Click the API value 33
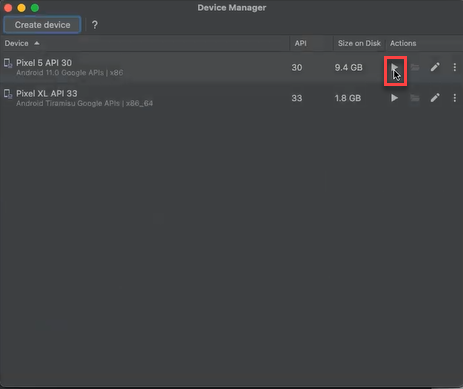This screenshot has width=463, height=389. pos(297,98)
